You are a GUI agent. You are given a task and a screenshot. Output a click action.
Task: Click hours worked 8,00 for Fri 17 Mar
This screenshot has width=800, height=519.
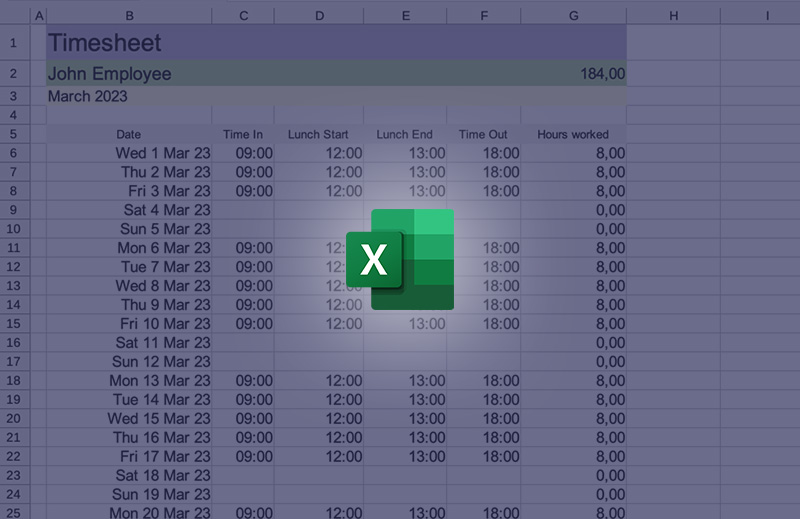(x=573, y=456)
